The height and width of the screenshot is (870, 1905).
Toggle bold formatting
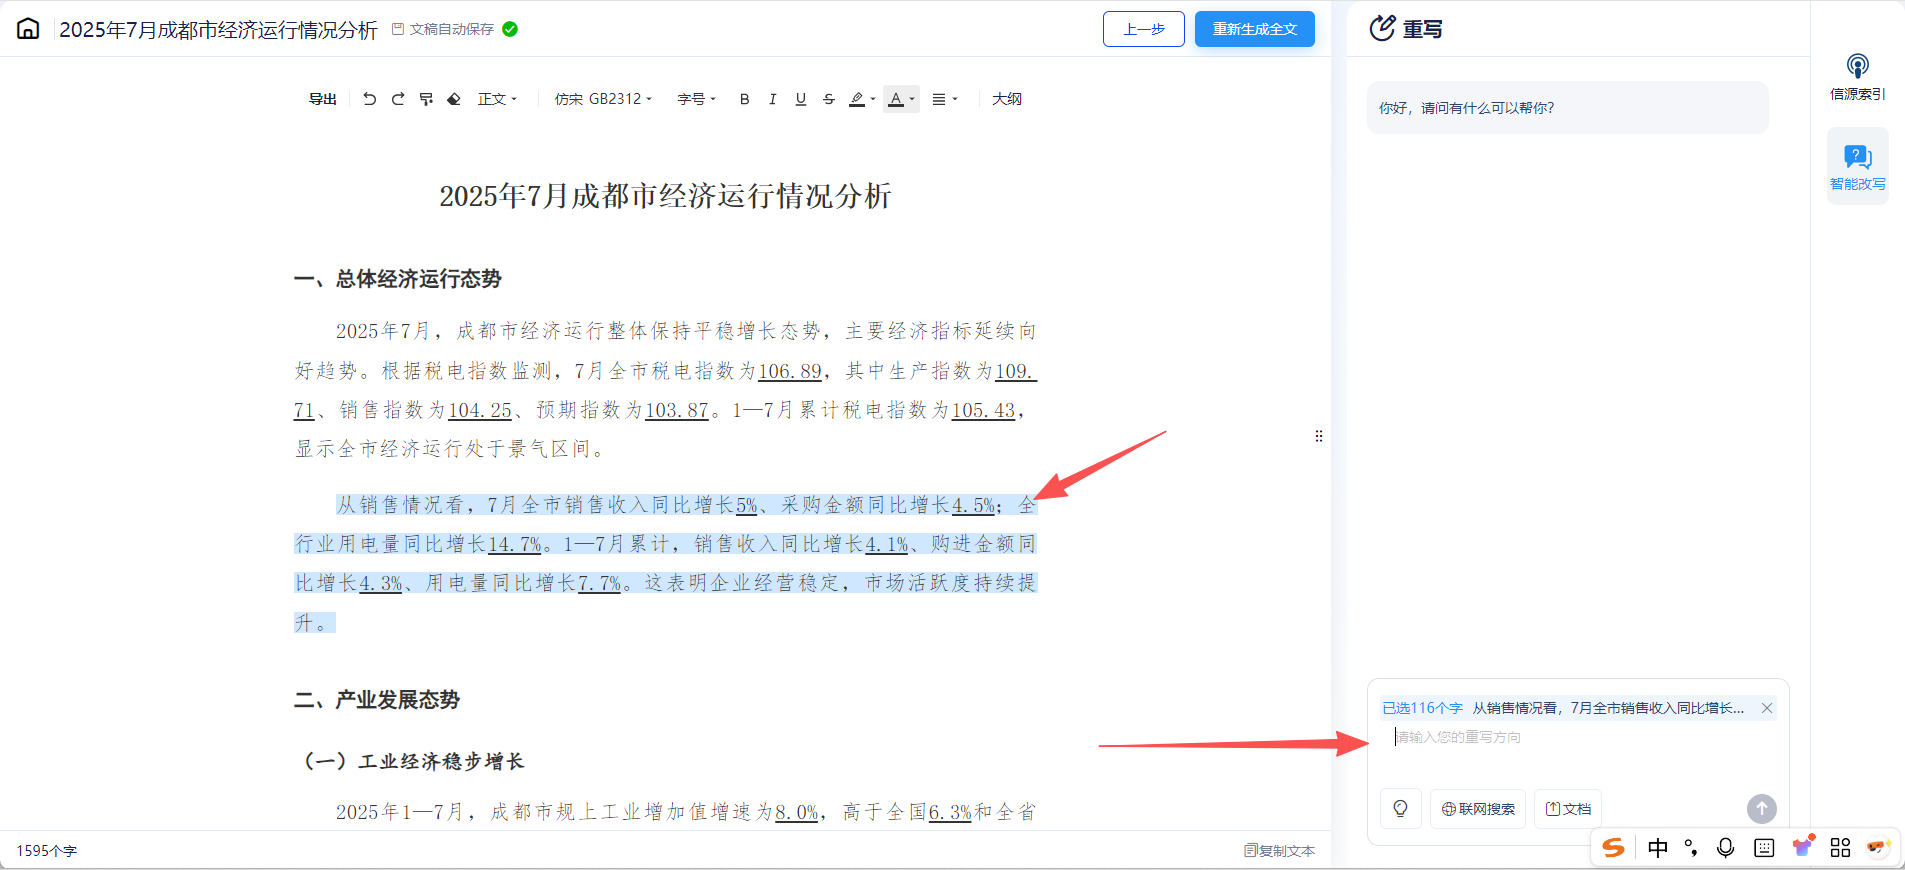point(744,99)
